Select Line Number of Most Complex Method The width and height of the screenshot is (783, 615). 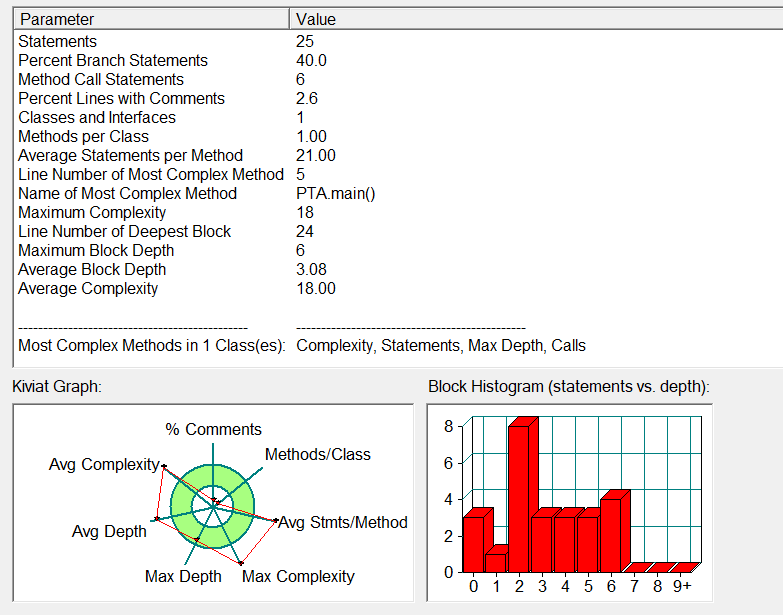coord(151,174)
